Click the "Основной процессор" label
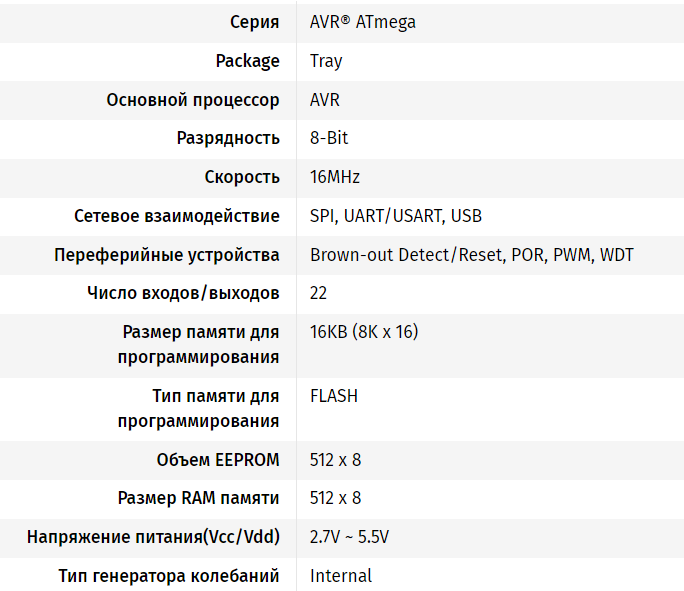Viewport: 684px width, 591px height. click(x=193, y=100)
